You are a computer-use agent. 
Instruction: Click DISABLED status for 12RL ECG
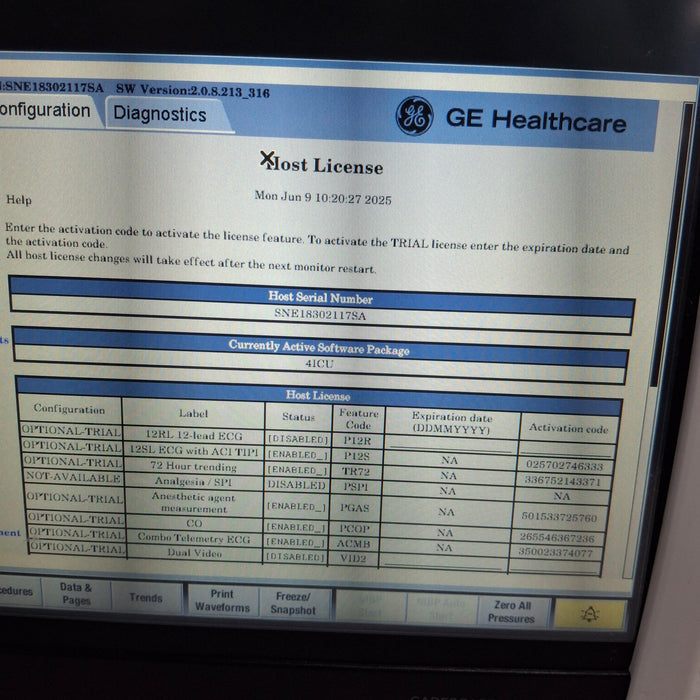click(298, 440)
